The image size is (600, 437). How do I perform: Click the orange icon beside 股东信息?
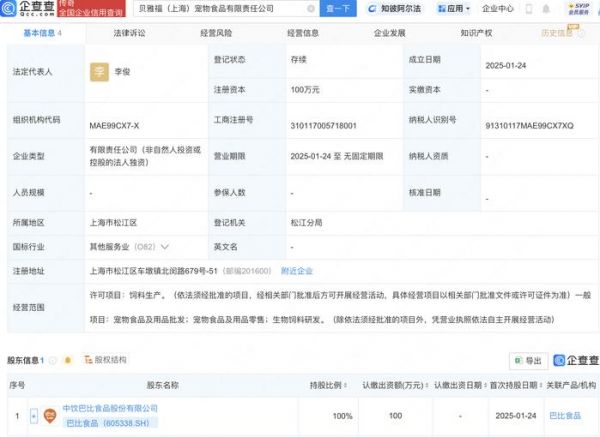pos(66,360)
